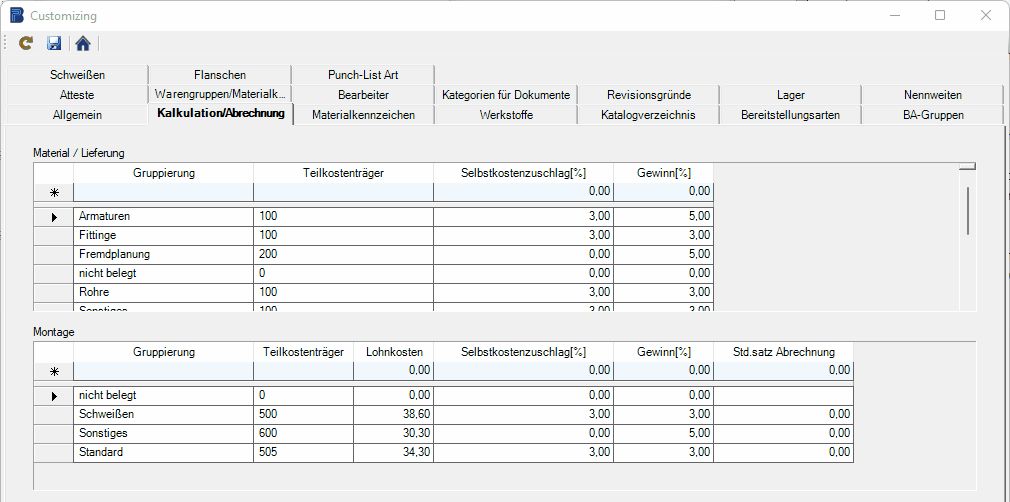Click the Customizing app icon in title bar
The width and height of the screenshot is (1010, 502).
17,16
